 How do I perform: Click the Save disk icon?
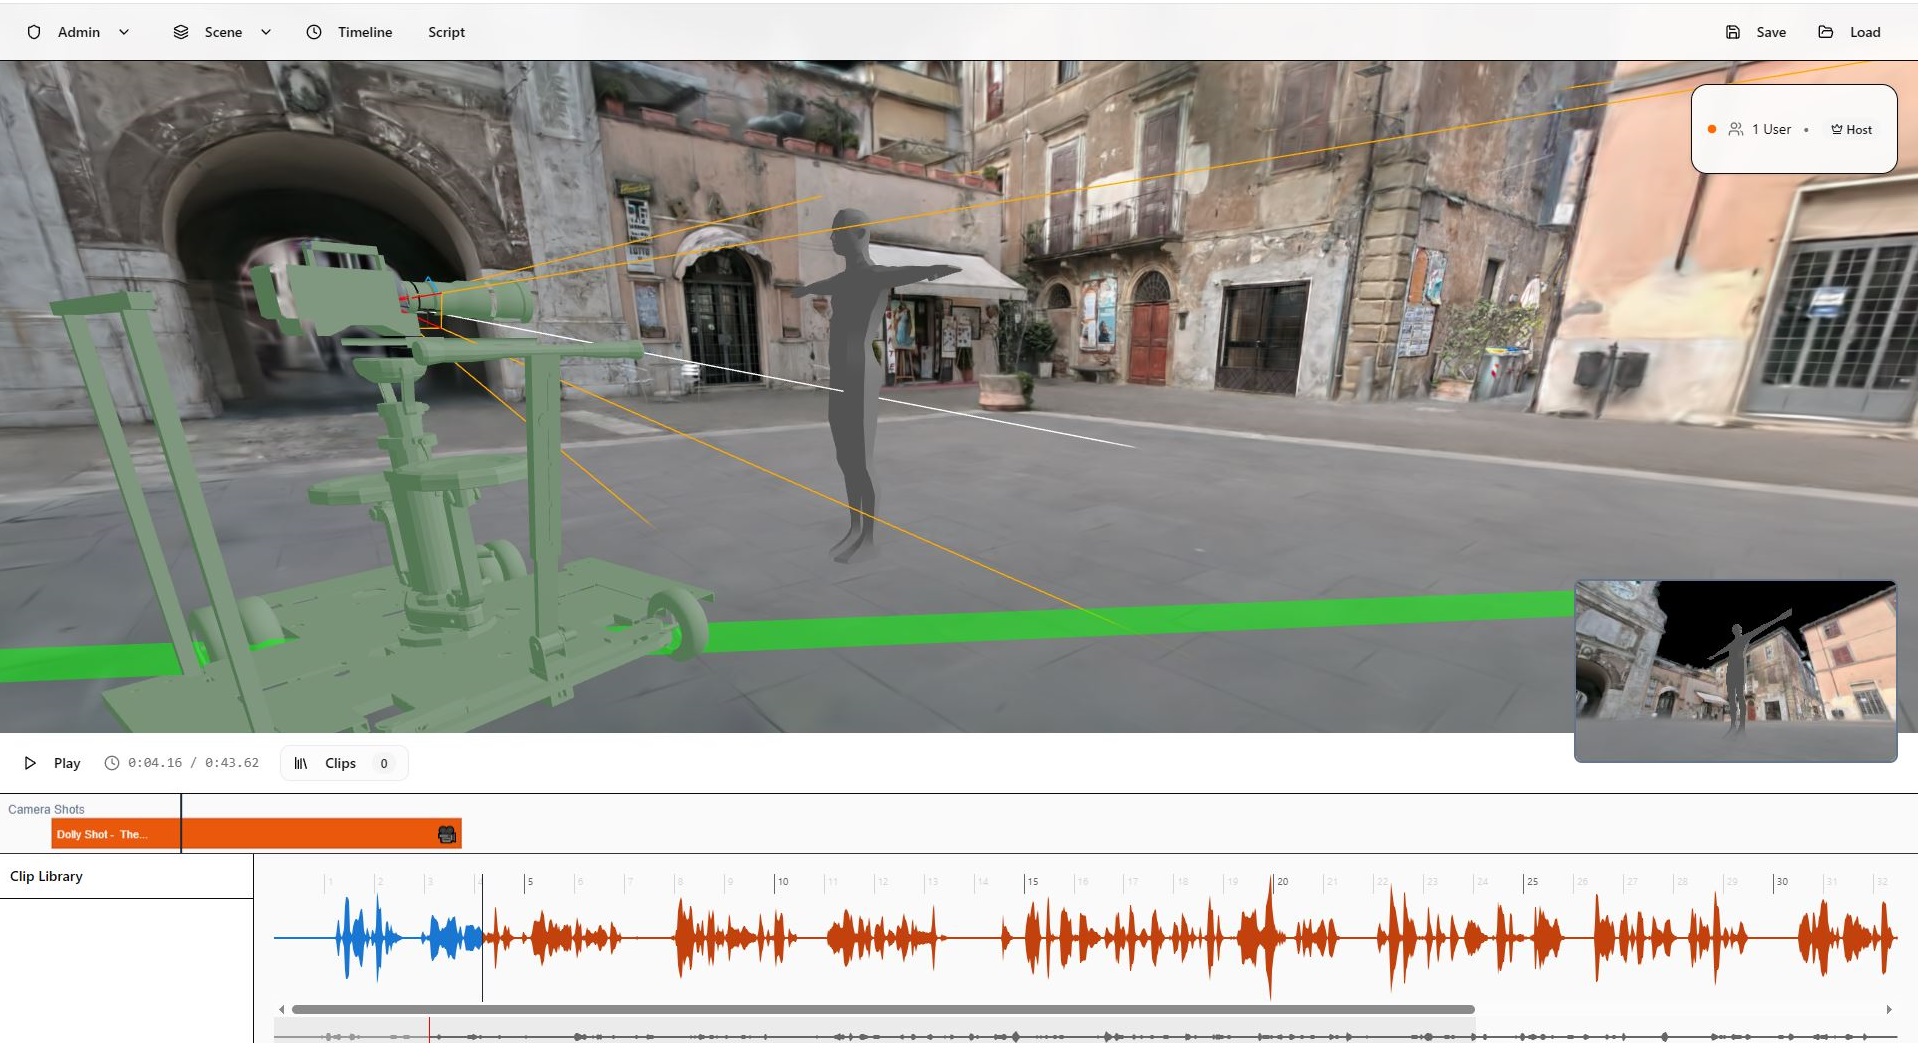coord(1733,32)
